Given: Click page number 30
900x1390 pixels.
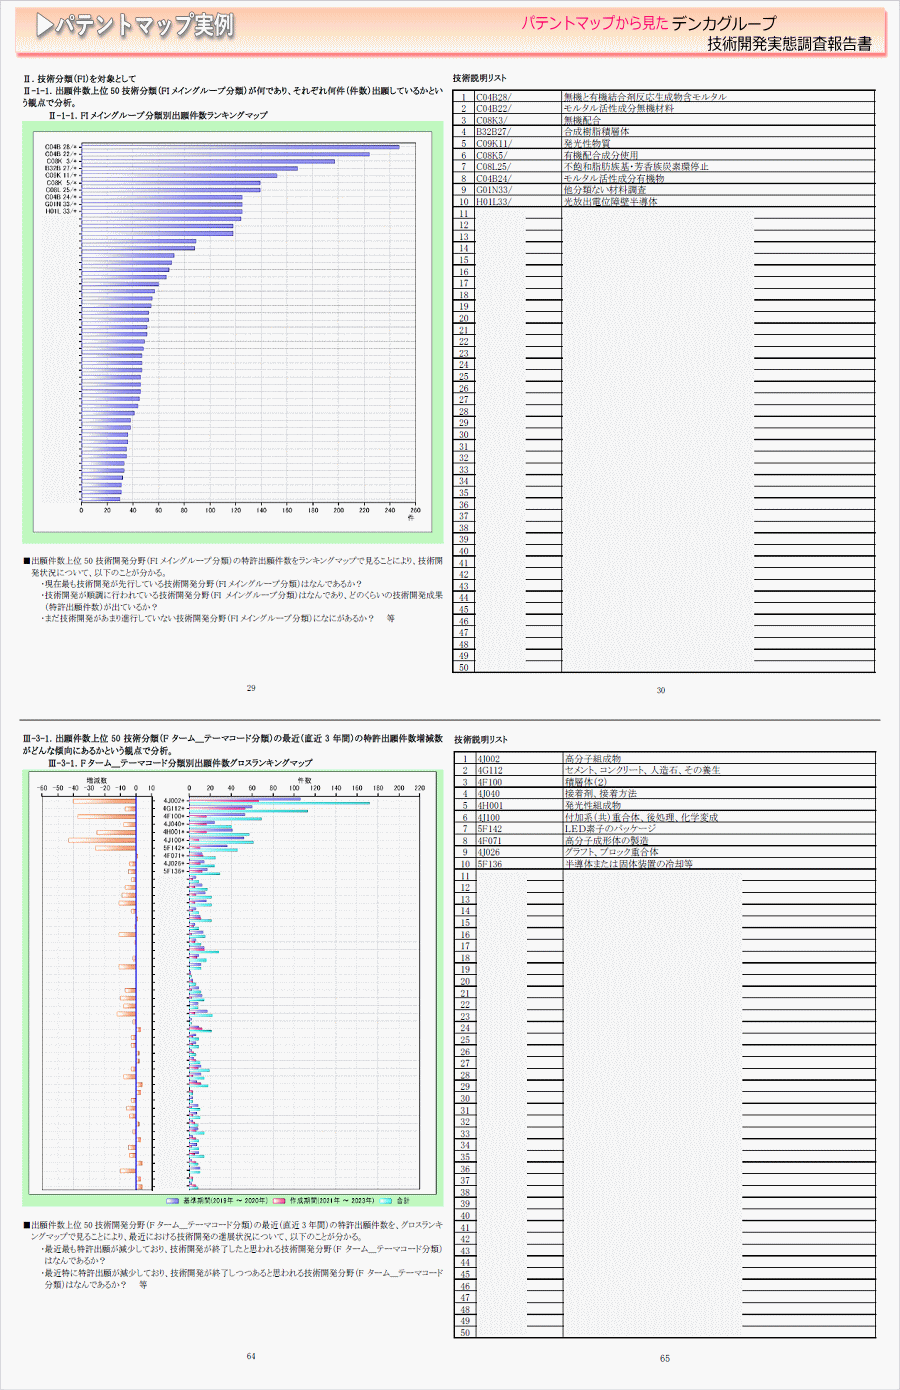Looking at the screenshot, I should pyautogui.click(x=661, y=691).
